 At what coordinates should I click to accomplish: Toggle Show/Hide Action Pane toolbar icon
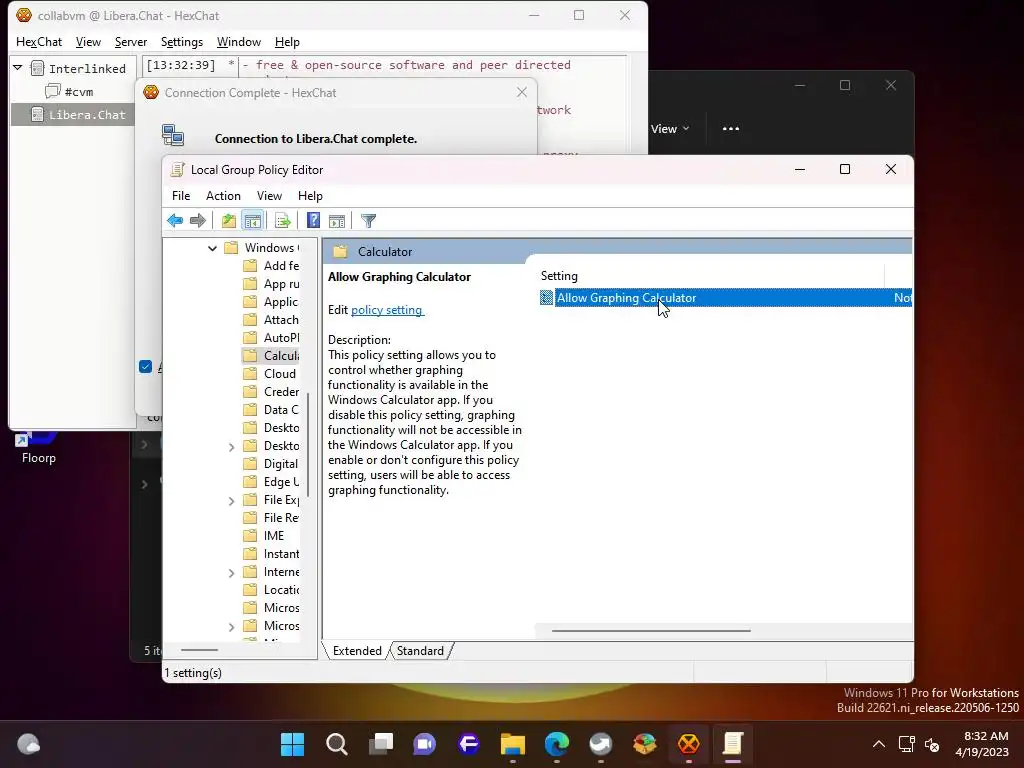point(337,221)
